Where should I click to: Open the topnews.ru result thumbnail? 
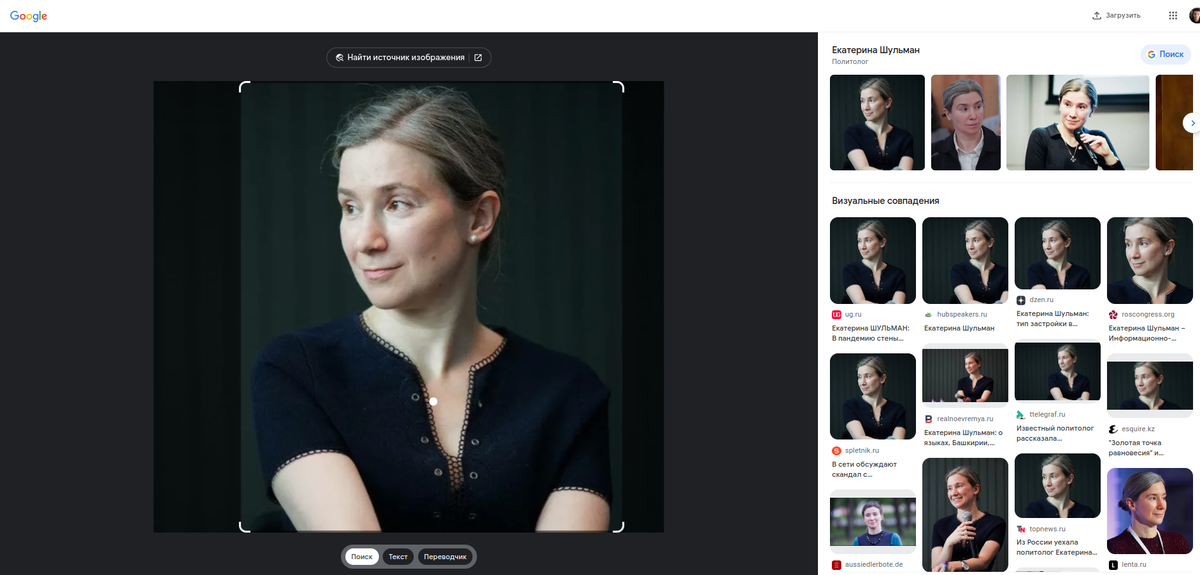[x=1057, y=485]
